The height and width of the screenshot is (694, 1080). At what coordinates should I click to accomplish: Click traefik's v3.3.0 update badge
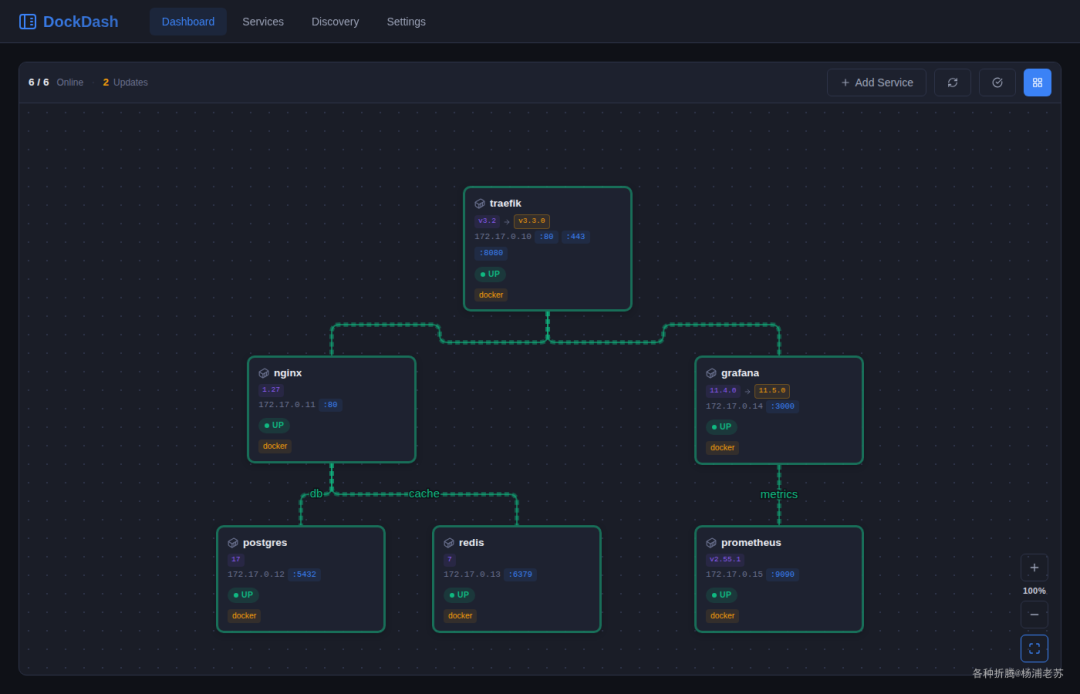(x=532, y=221)
